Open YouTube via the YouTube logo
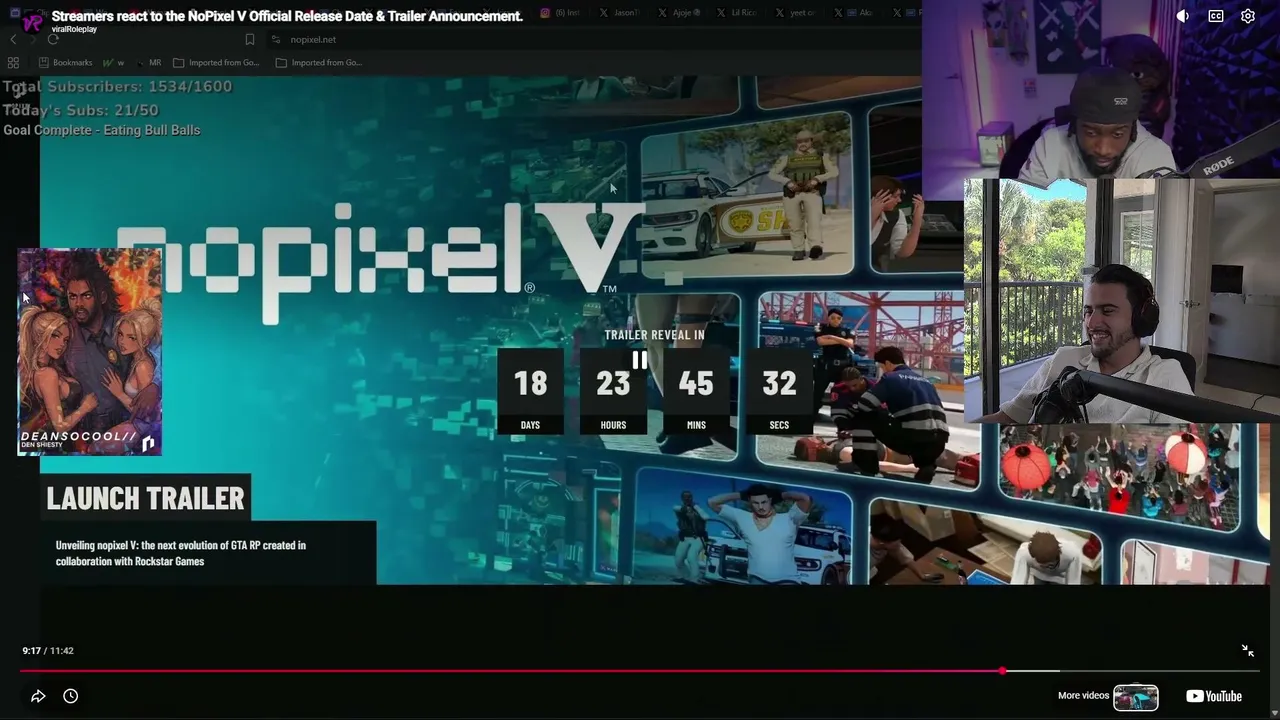Screen dimensions: 1280x720 click(x=1214, y=696)
